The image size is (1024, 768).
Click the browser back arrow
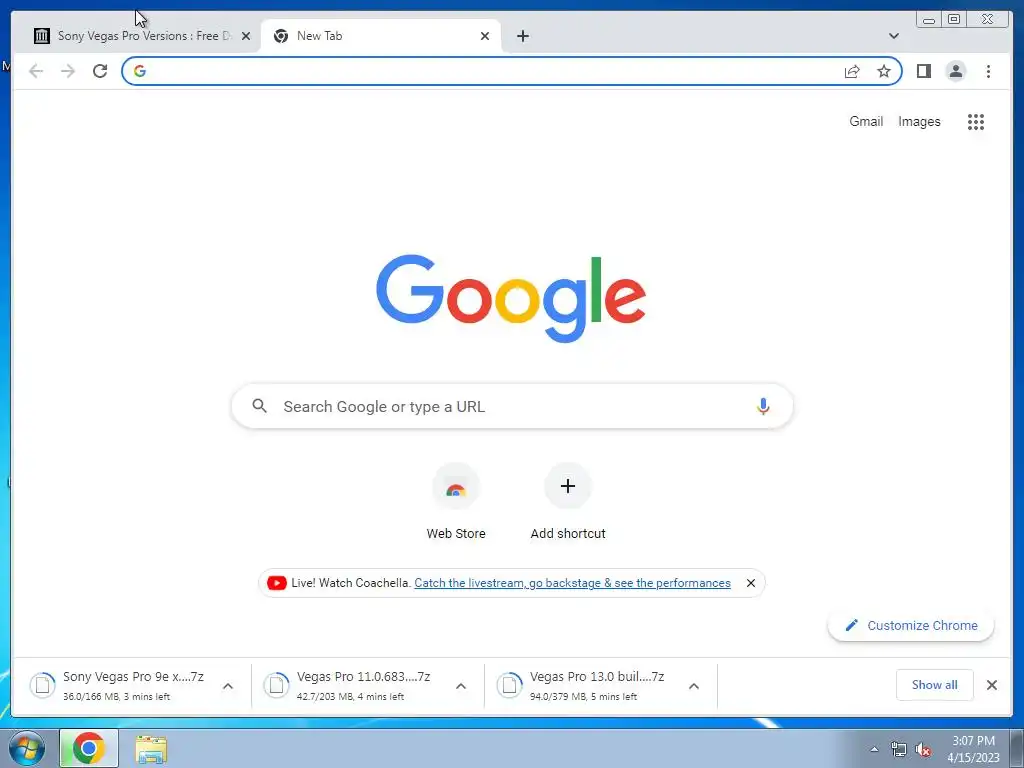[36, 71]
